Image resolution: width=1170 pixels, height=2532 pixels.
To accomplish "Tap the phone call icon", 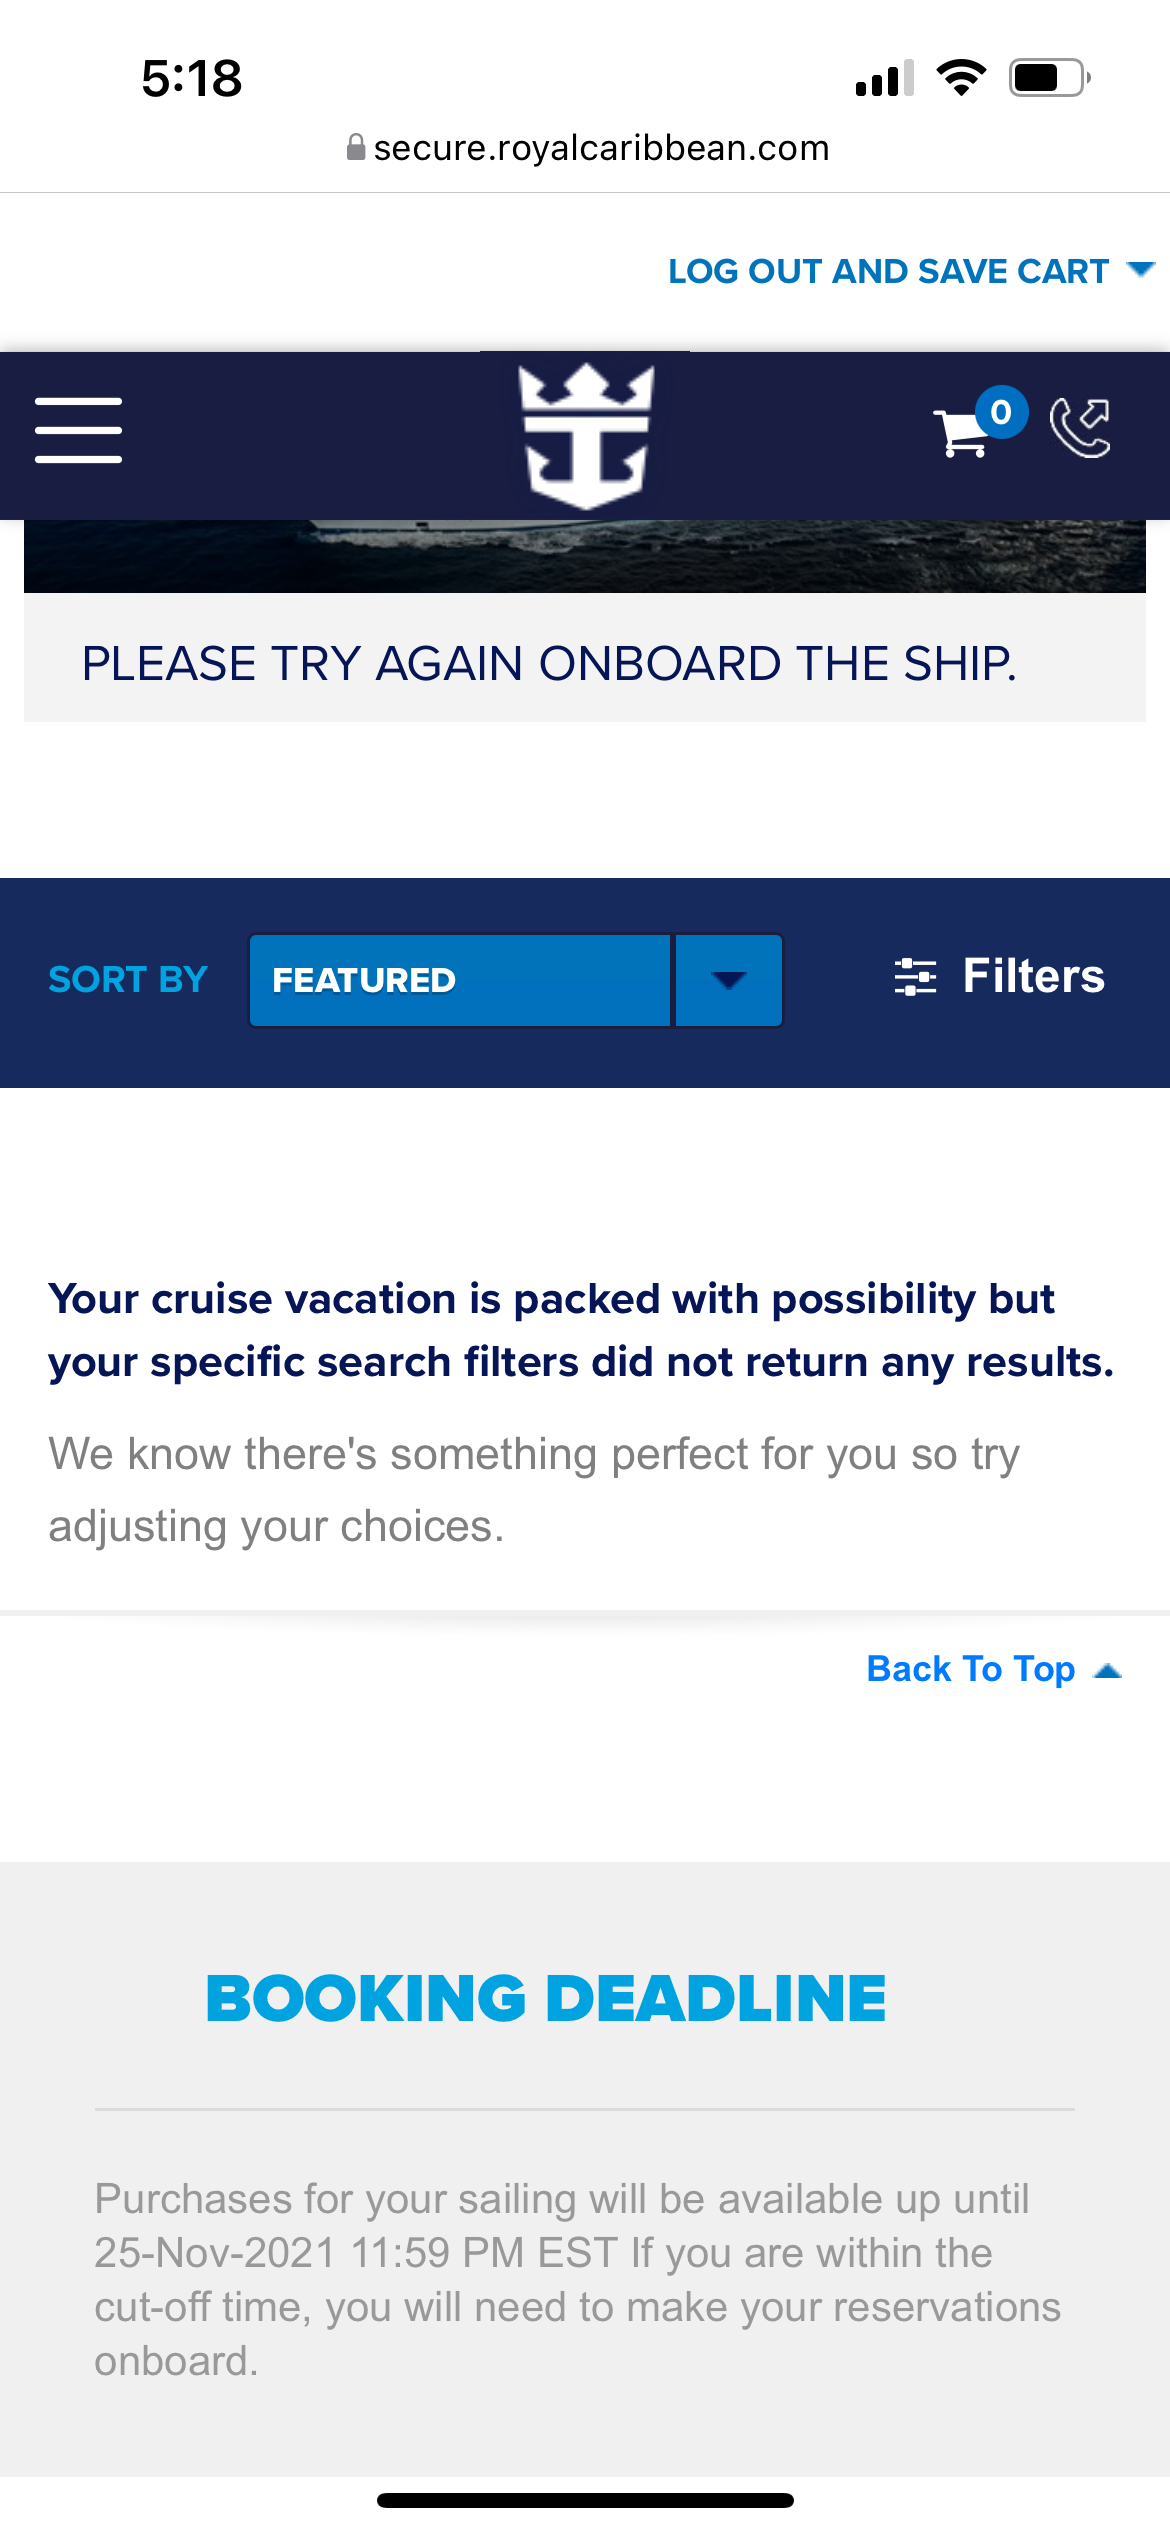I will [1080, 428].
